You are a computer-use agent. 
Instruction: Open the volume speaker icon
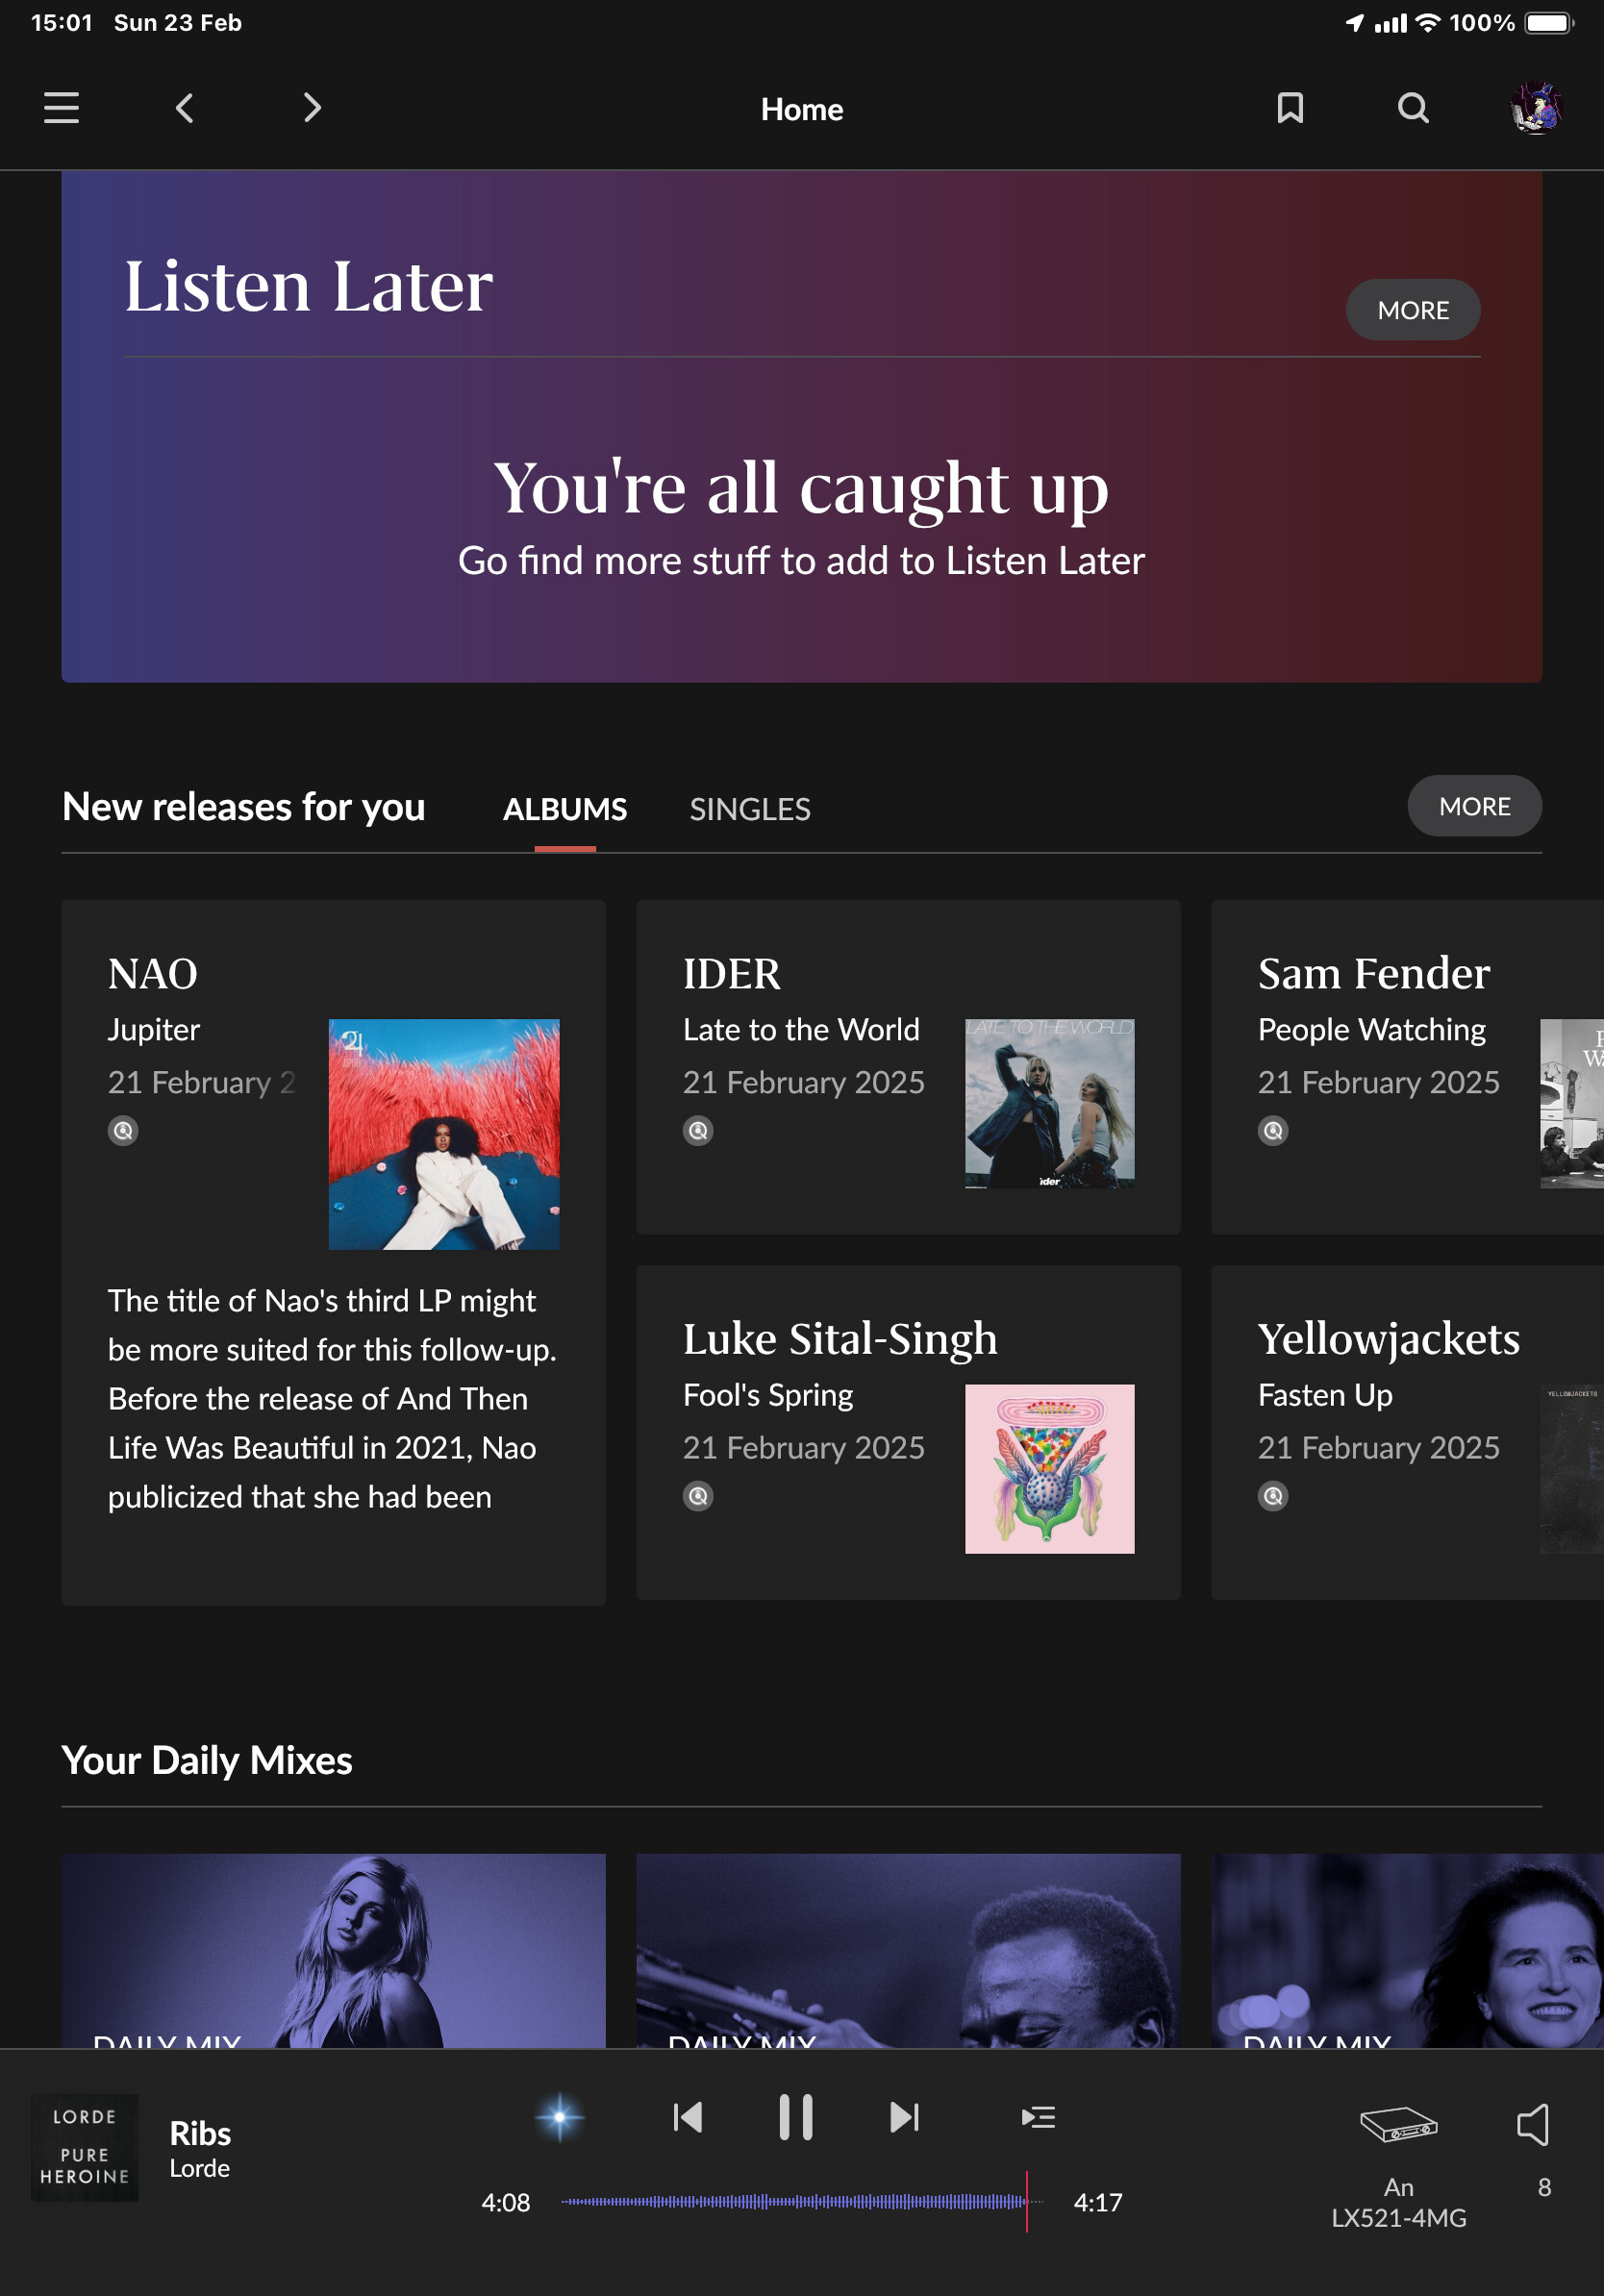pos(1533,2124)
